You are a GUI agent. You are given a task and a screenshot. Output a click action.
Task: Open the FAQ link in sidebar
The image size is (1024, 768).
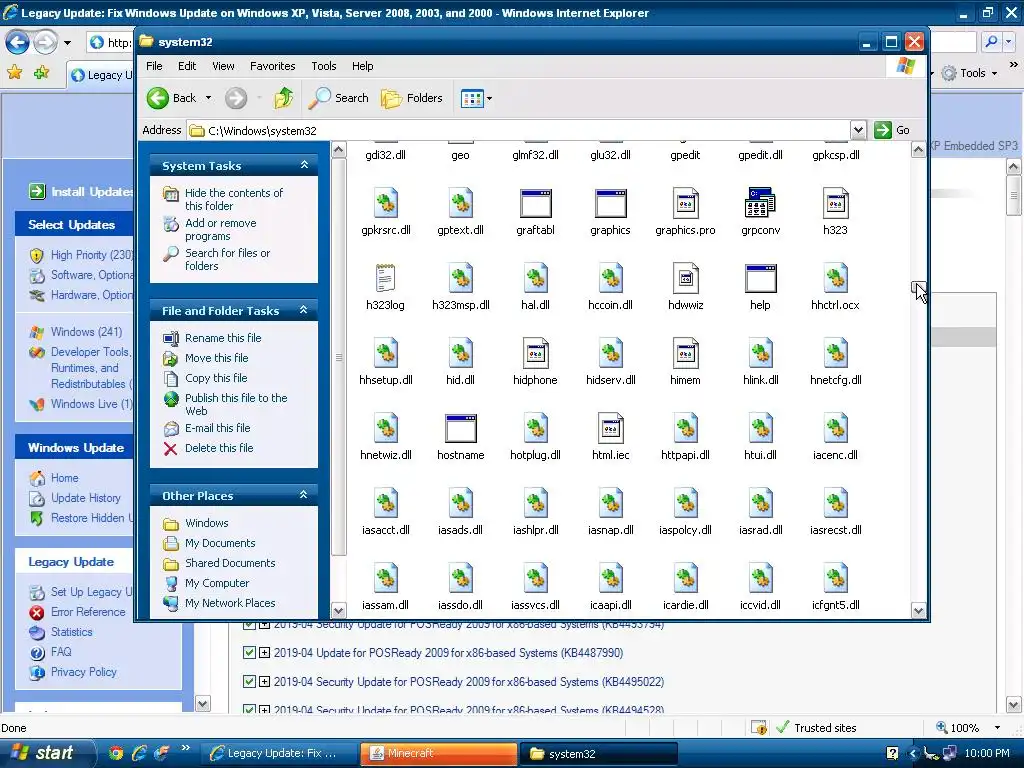pos(61,652)
